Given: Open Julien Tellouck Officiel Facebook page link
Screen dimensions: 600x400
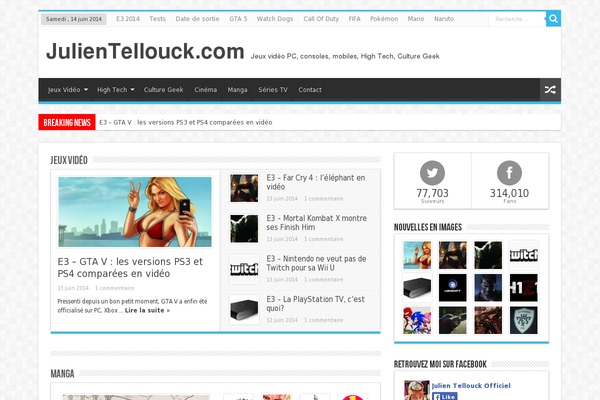Looking at the screenshot, I should (x=471, y=386).
